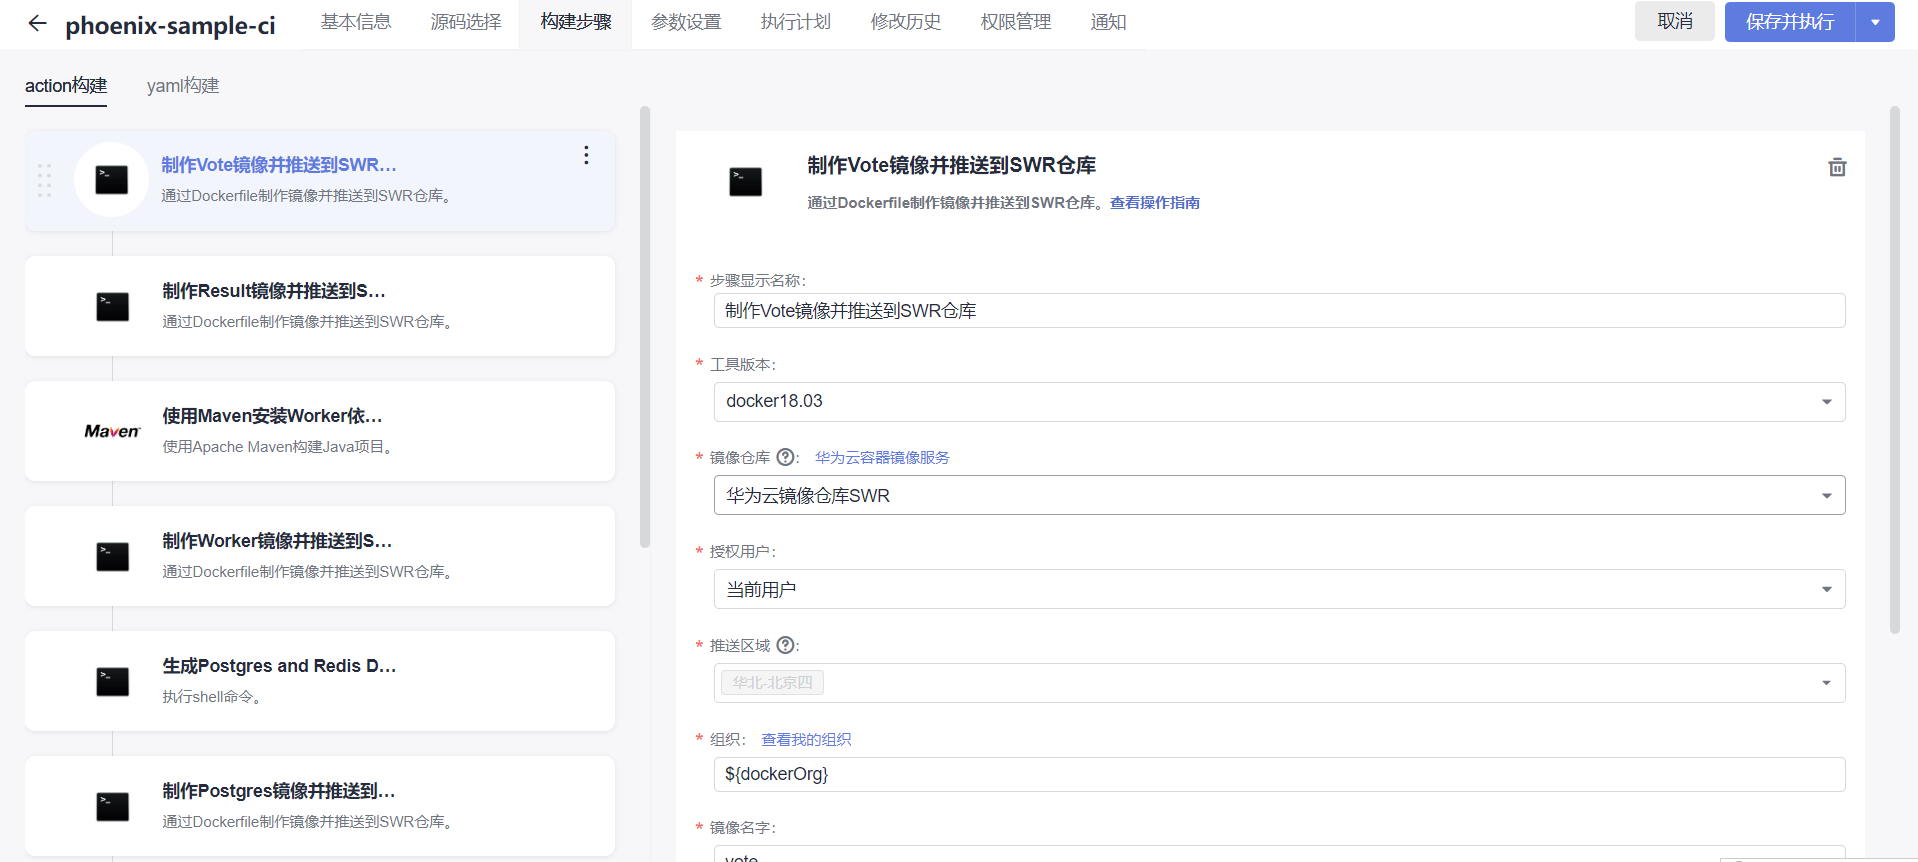Click the 组织 input containing ${dockerOrg}
The width and height of the screenshot is (1918, 862).
(1279, 774)
